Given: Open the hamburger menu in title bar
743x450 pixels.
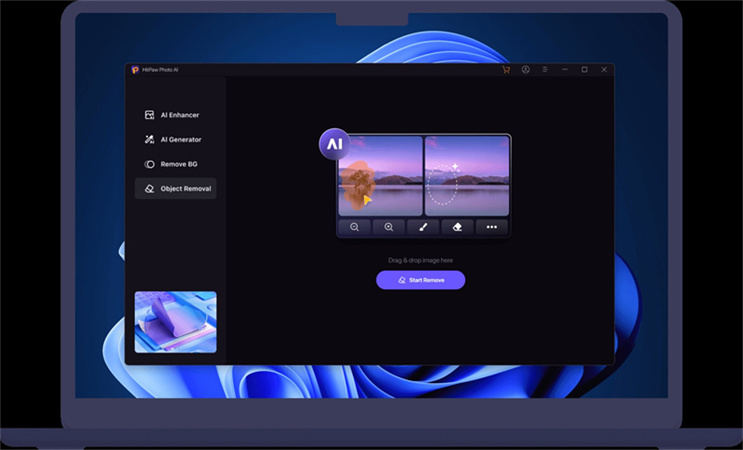Looking at the screenshot, I should (x=545, y=70).
